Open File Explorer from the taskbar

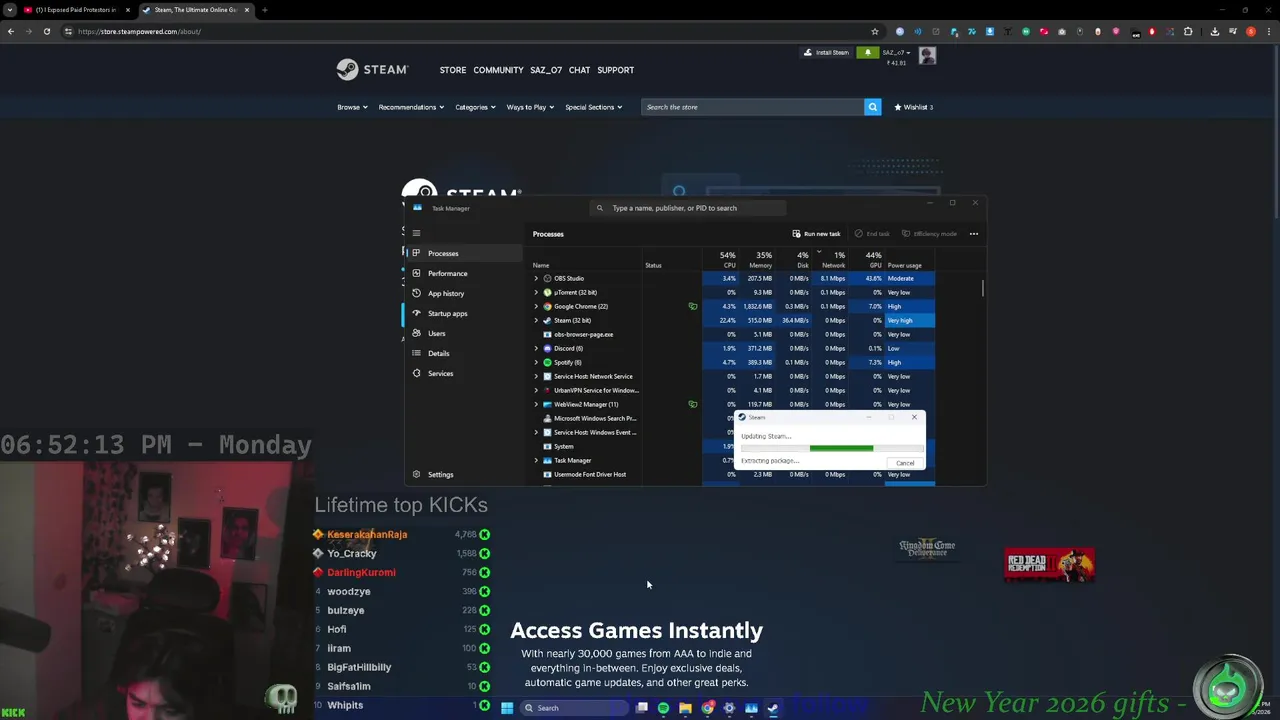tap(685, 708)
